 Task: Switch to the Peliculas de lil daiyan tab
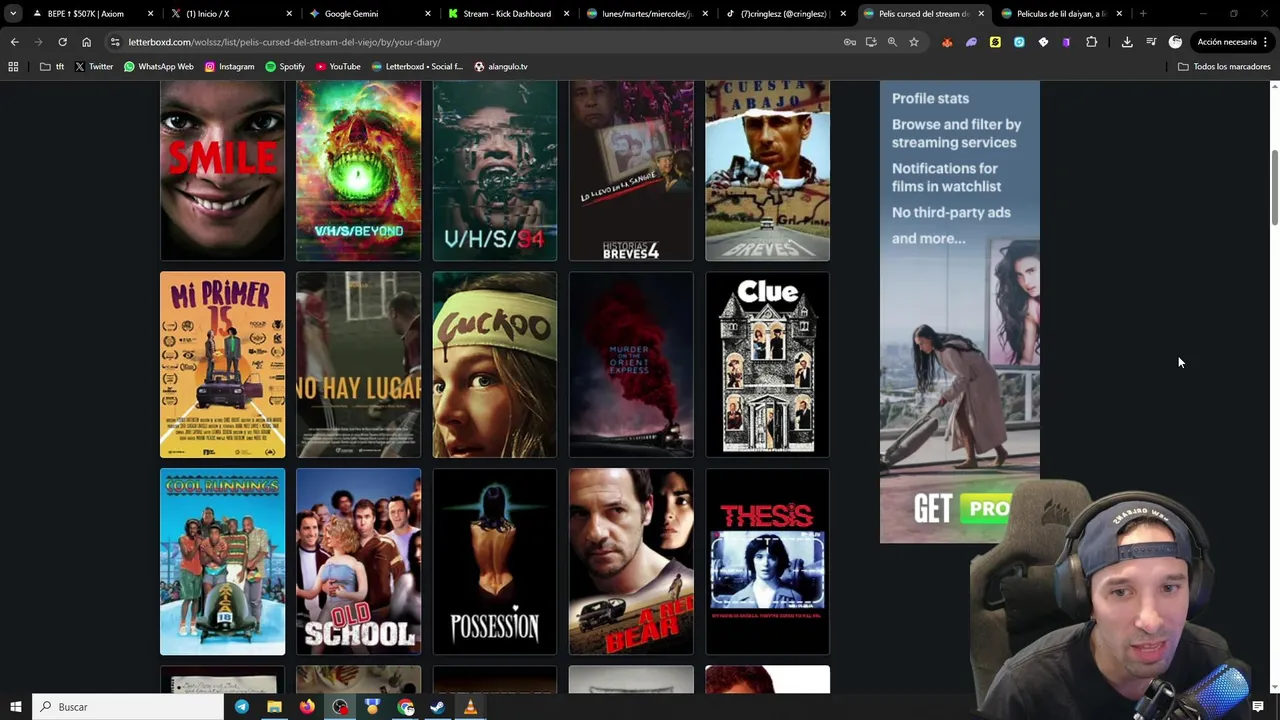pos(1060,14)
